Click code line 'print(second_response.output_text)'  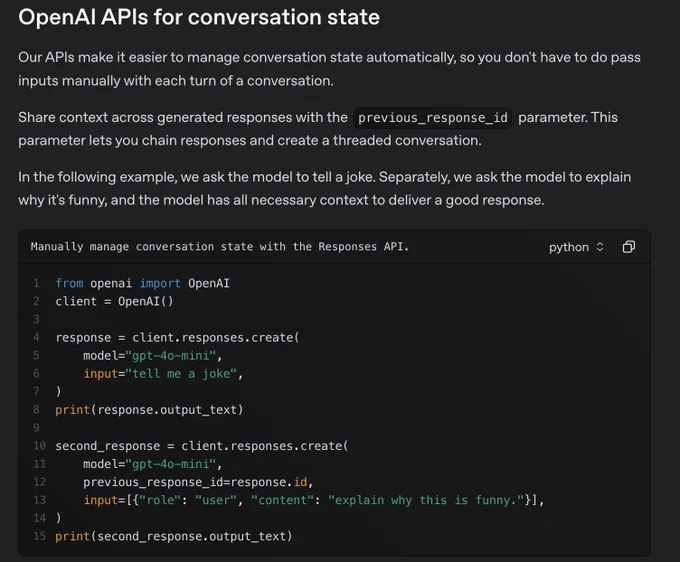(x=173, y=536)
